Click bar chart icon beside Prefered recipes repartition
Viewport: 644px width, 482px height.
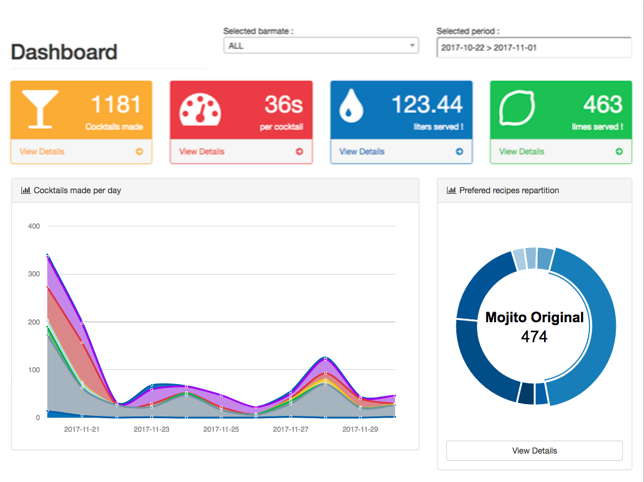pyautogui.click(x=451, y=190)
